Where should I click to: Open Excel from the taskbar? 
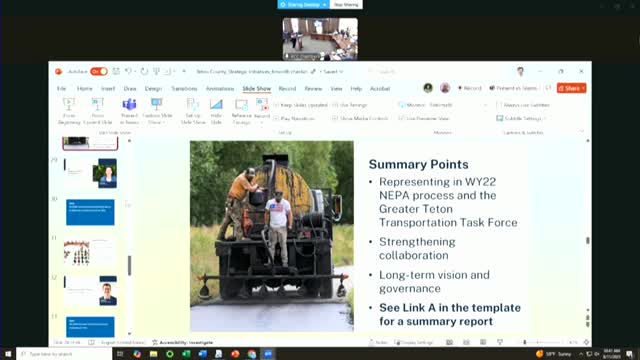(186, 354)
